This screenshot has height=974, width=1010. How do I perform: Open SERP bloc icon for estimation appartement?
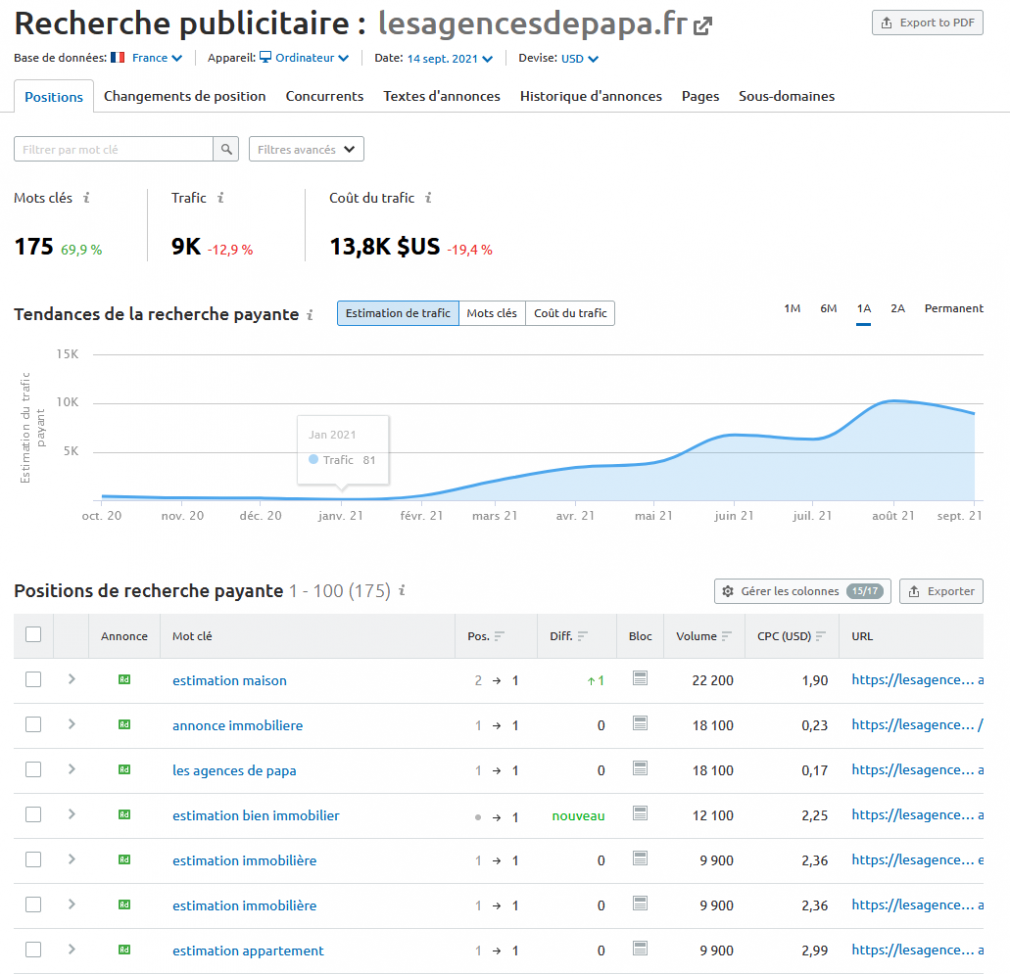pos(640,949)
